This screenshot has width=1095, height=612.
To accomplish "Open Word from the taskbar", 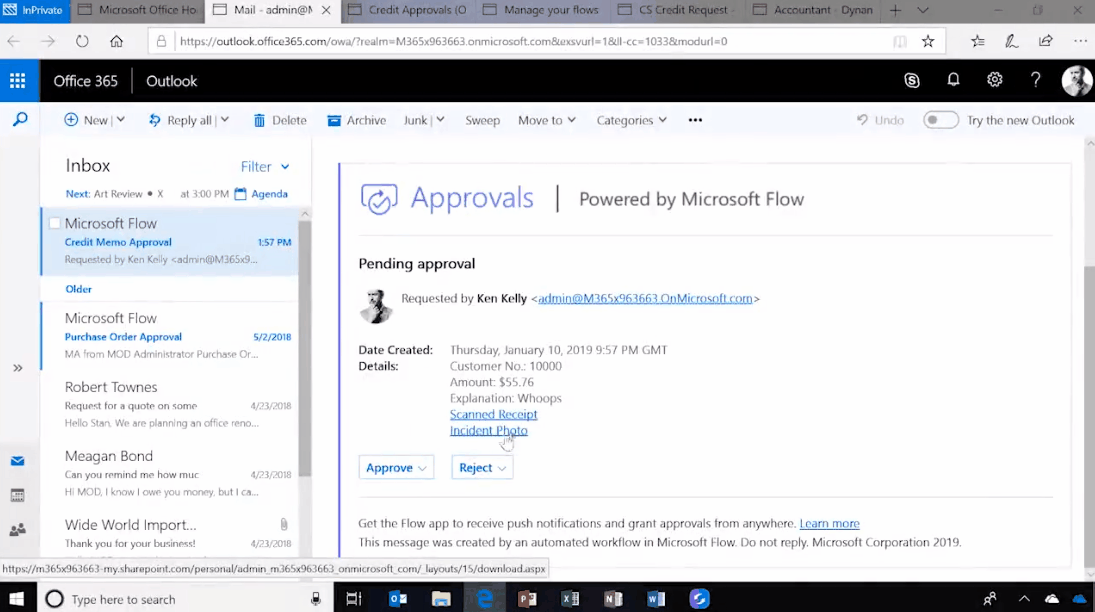I will (656, 599).
